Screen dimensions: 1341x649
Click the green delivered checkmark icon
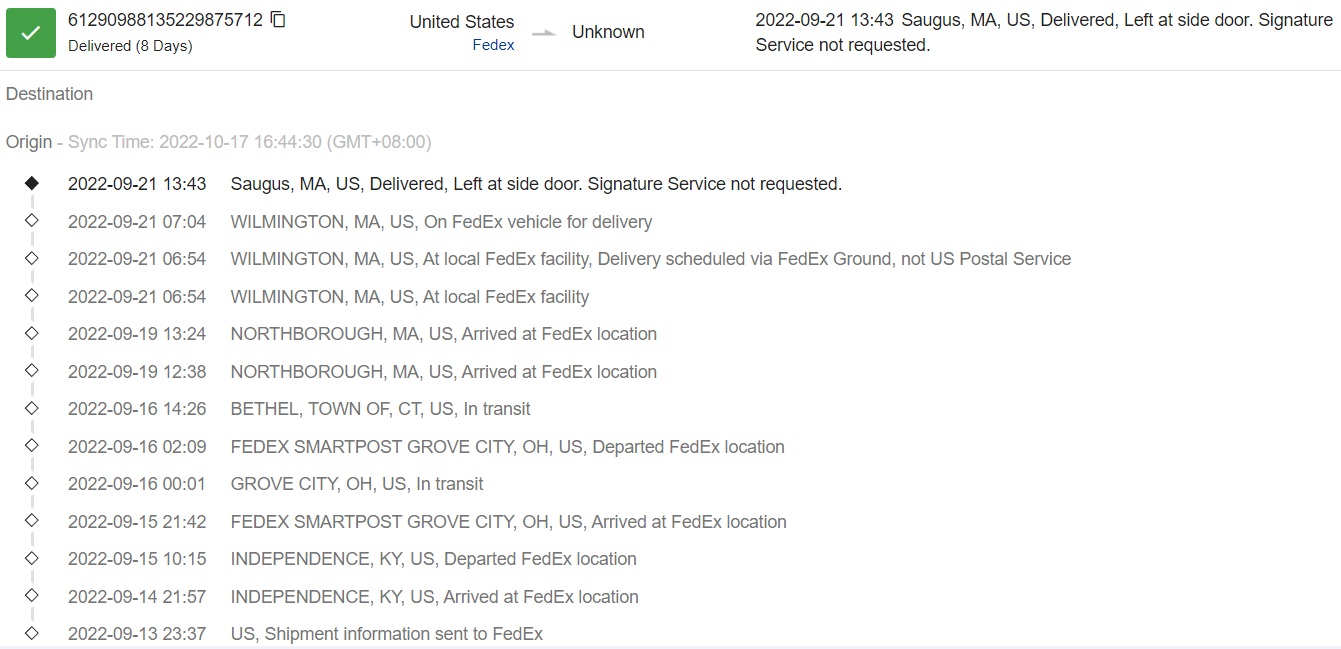pyautogui.click(x=31, y=33)
